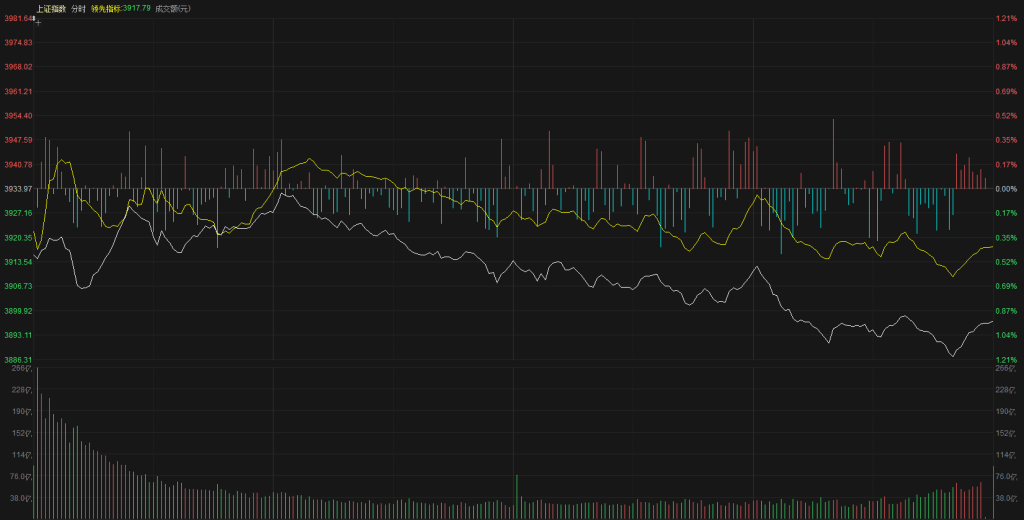Select the 0.00% label on right axis
The width and height of the screenshot is (1024, 520).
click(1005, 189)
